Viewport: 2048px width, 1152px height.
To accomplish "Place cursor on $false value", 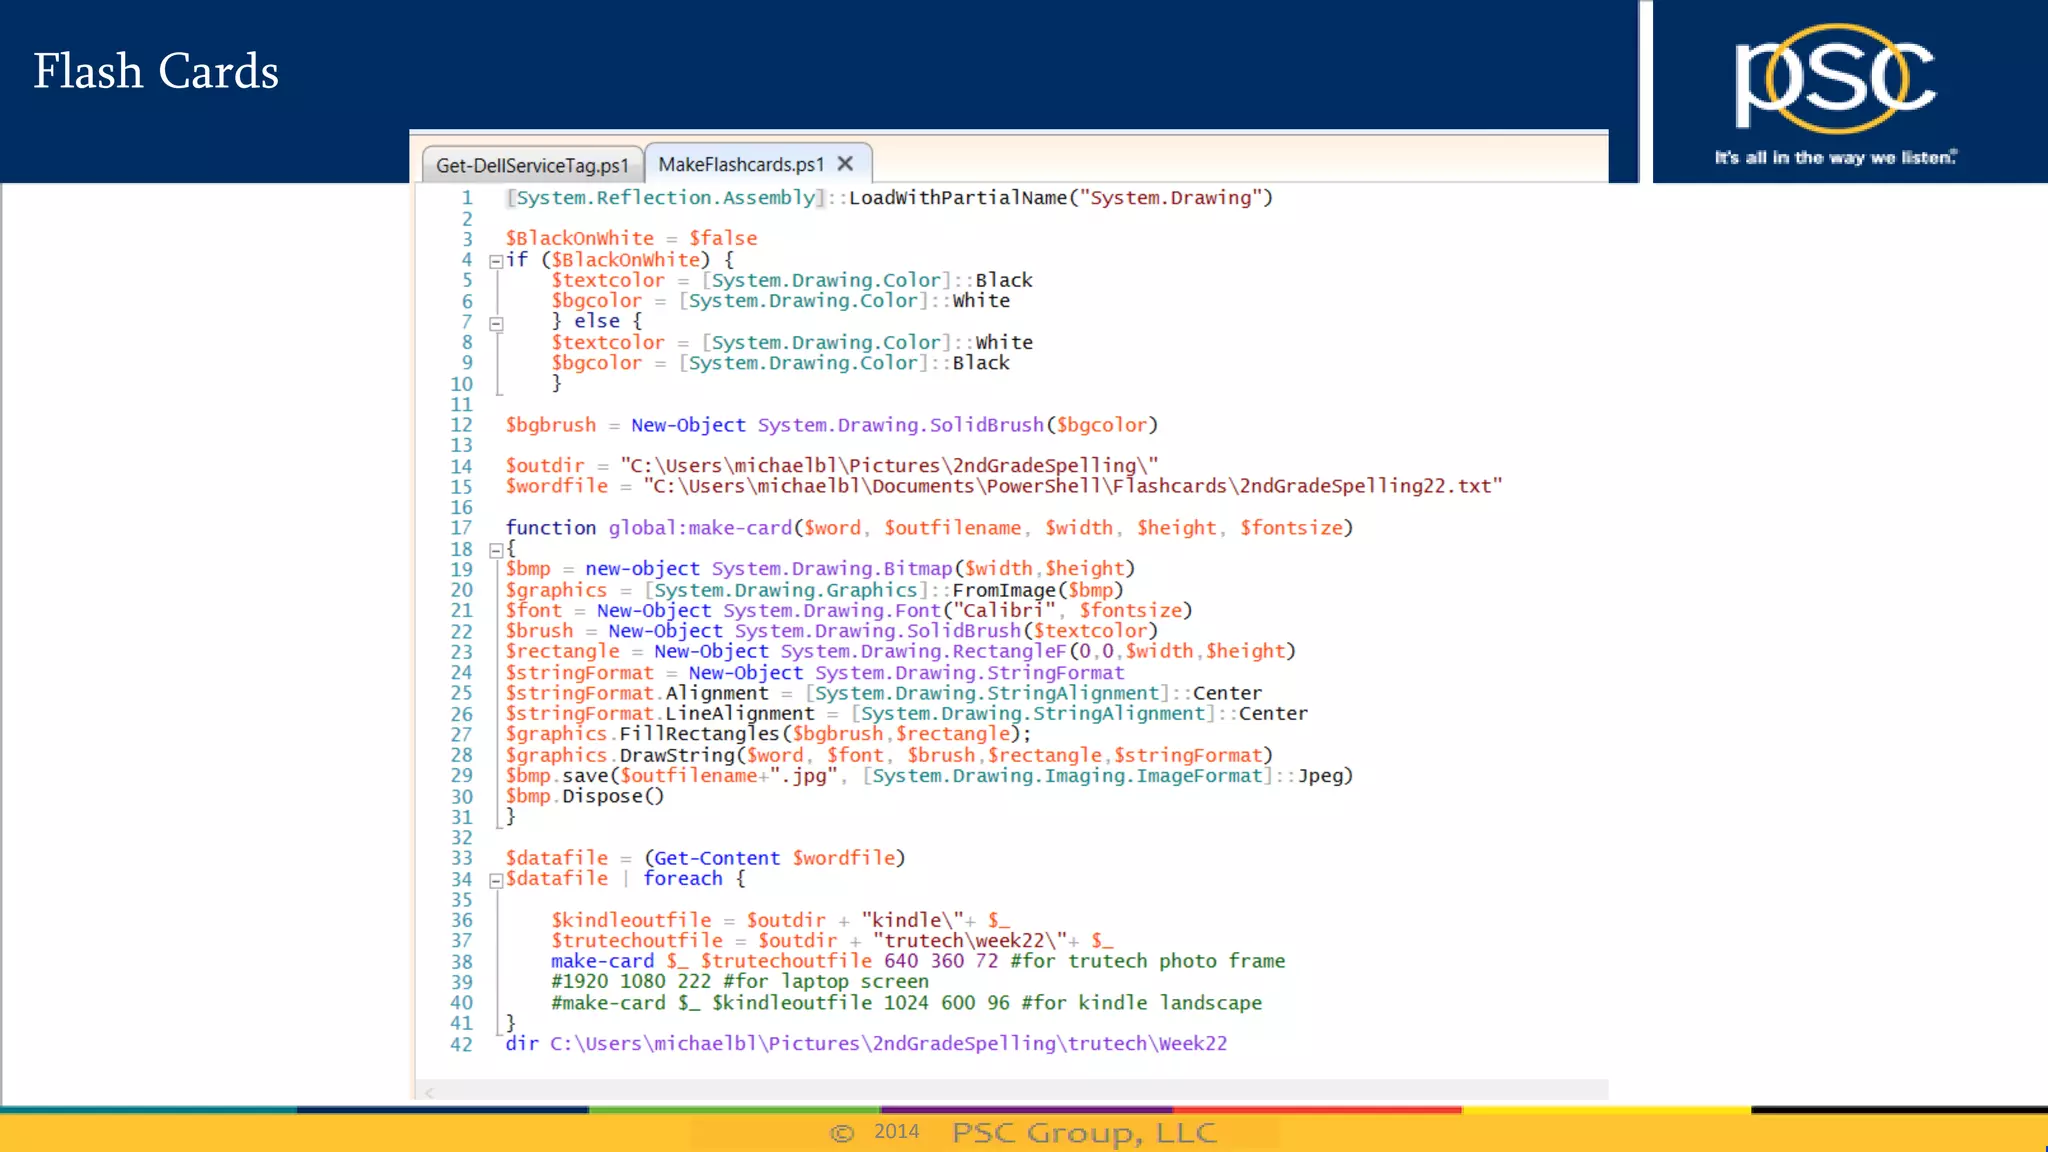I will [722, 239].
